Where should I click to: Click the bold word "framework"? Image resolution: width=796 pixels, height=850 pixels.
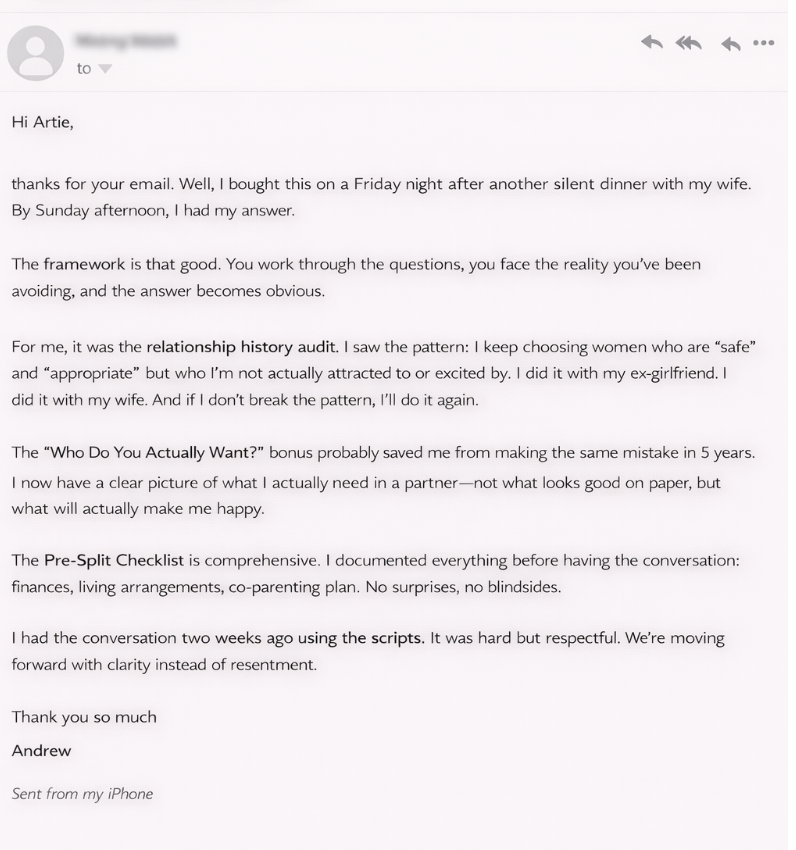84,265
